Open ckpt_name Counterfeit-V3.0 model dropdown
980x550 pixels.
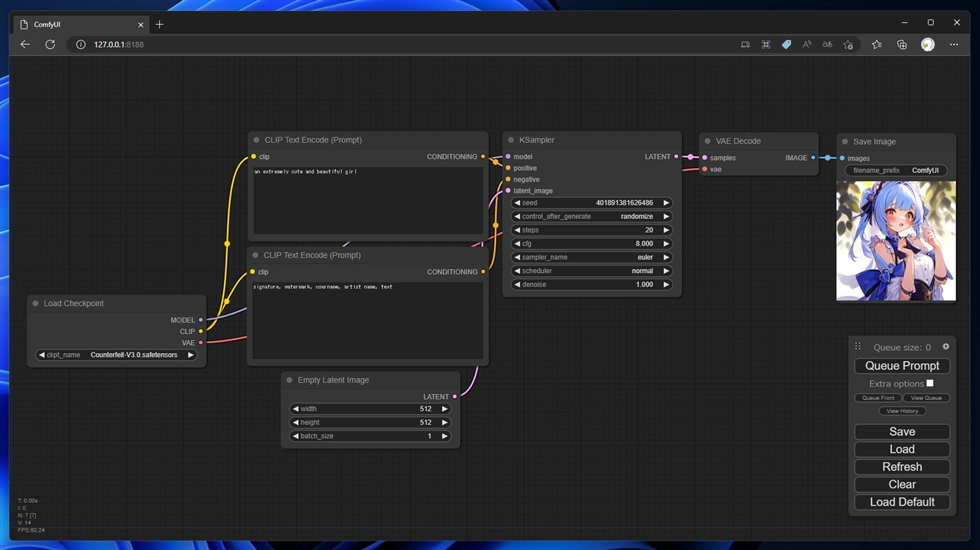(116, 355)
